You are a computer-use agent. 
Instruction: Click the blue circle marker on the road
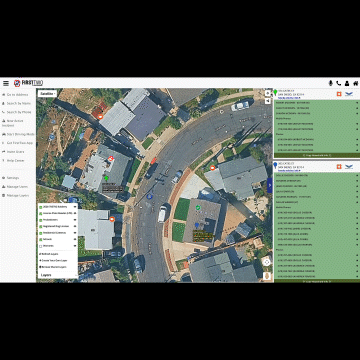[149, 196]
